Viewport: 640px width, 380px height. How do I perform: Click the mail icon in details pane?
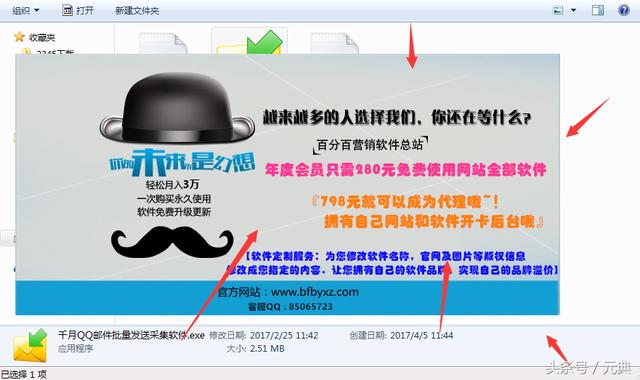point(30,345)
